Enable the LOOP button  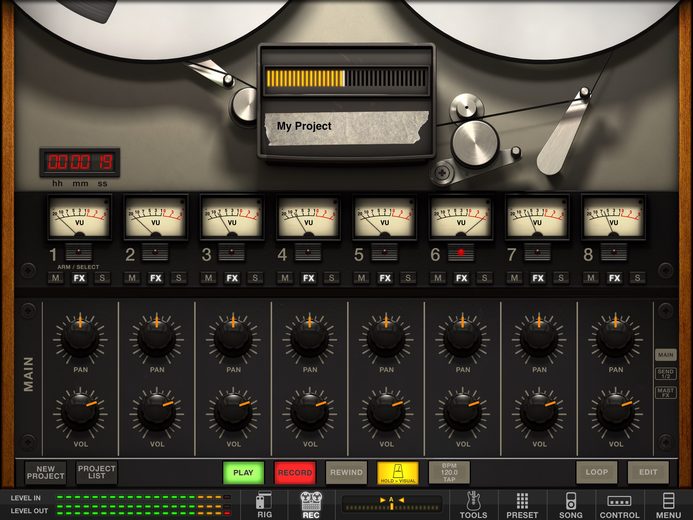(x=597, y=473)
